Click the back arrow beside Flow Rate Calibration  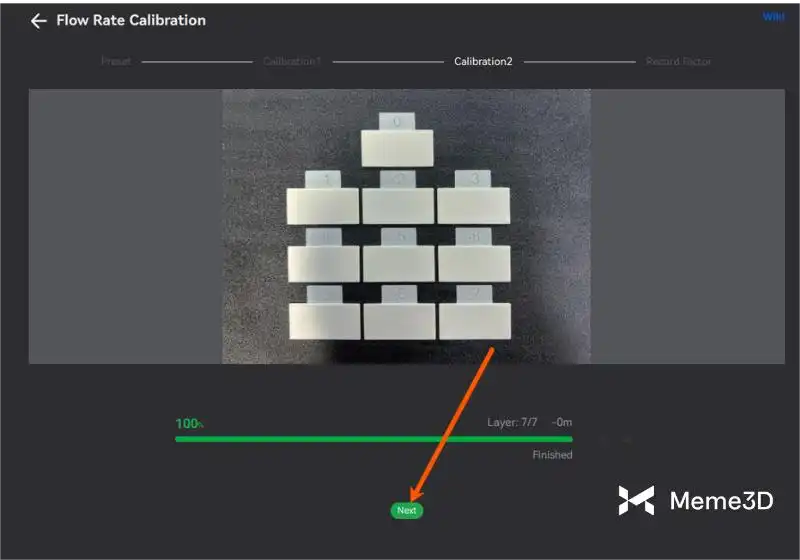pyautogui.click(x=39, y=21)
